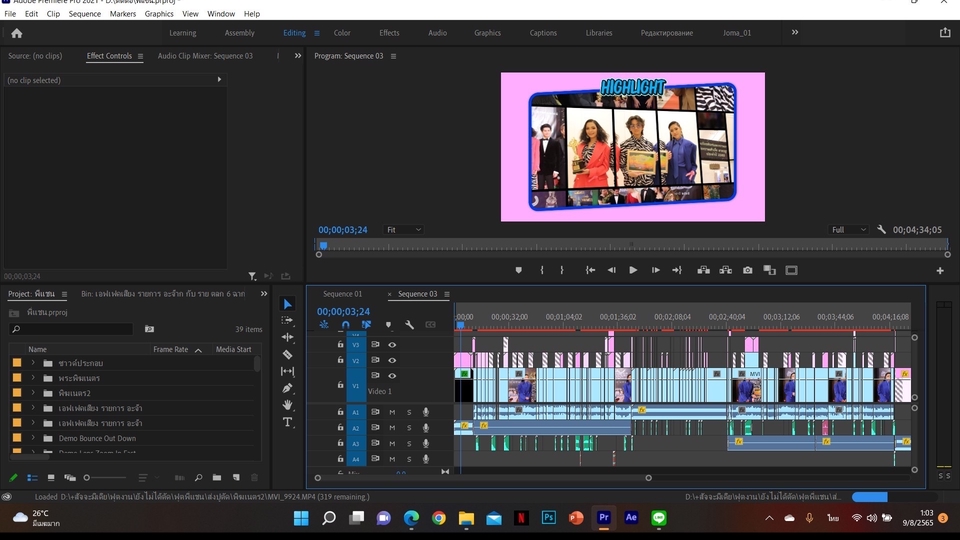Toggle Linked Selection in timeline

(366, 324)
